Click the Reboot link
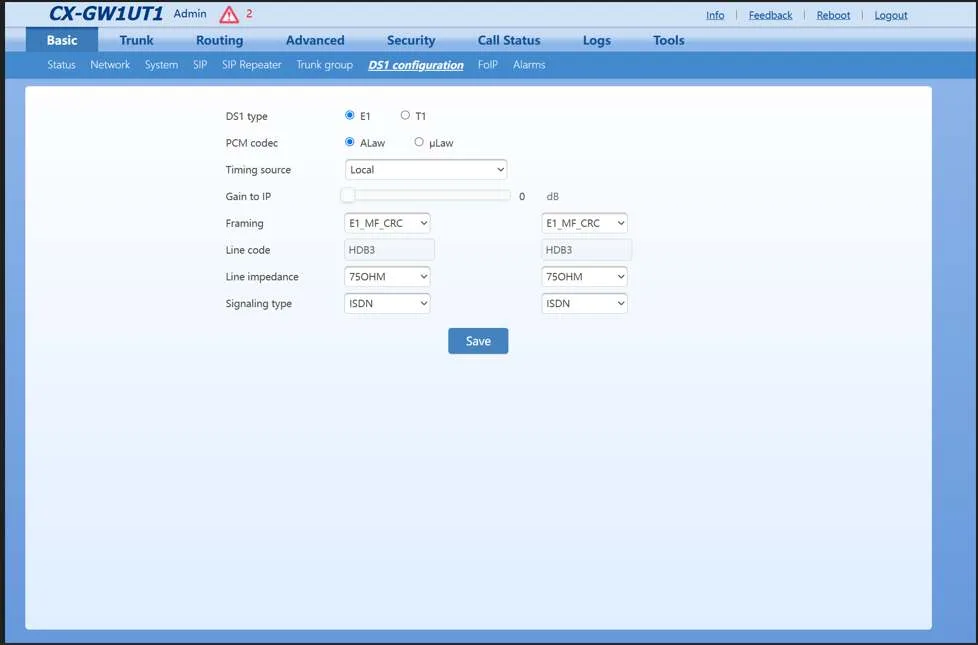 [833, 15]
